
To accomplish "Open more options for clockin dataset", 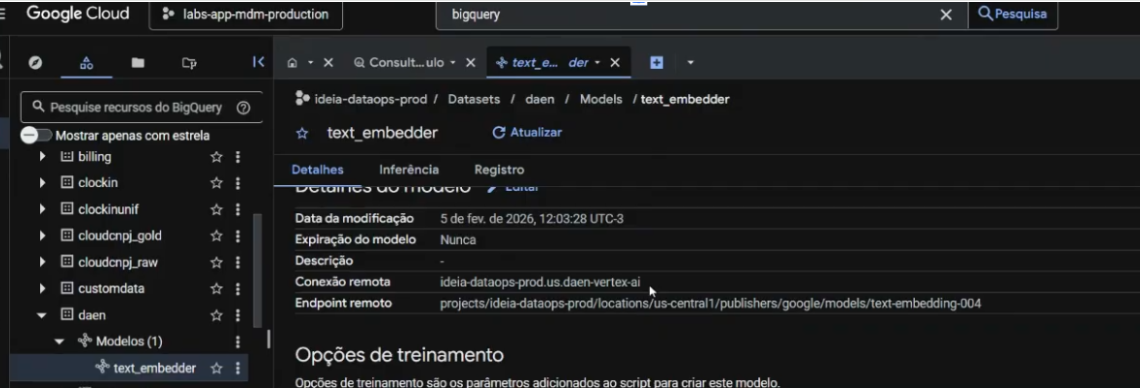I will tap(238, 183).
